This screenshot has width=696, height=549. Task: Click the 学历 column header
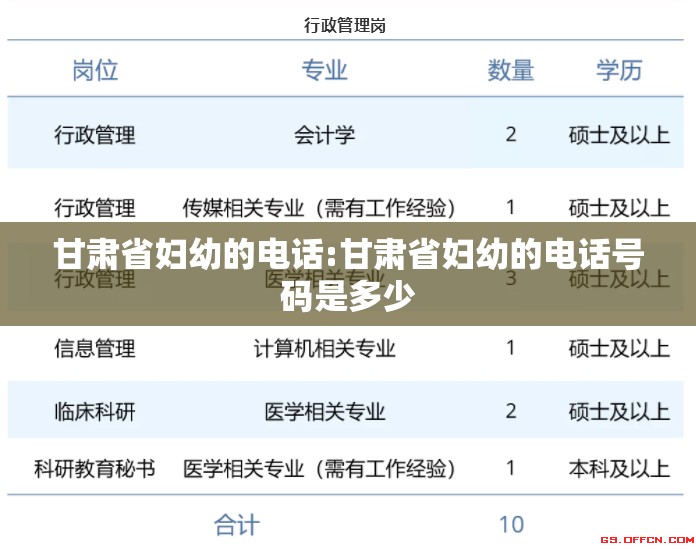coord(619,70)
